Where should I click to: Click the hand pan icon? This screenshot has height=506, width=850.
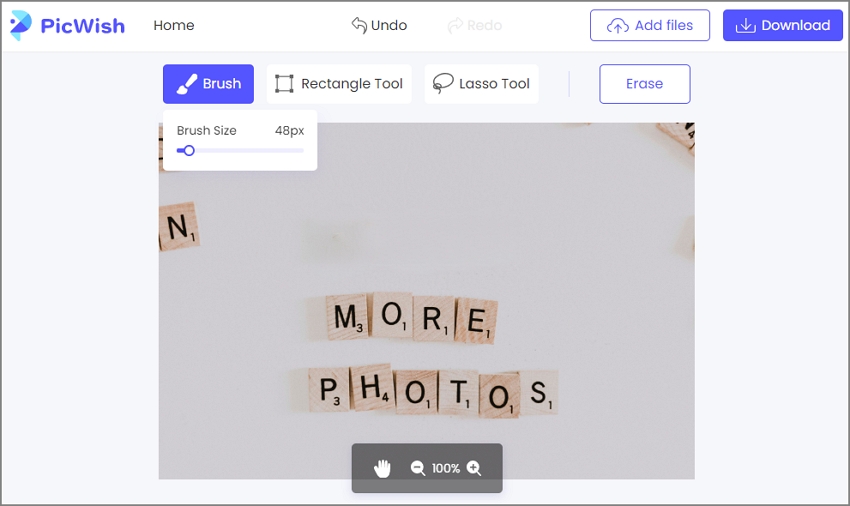[382, 468]
